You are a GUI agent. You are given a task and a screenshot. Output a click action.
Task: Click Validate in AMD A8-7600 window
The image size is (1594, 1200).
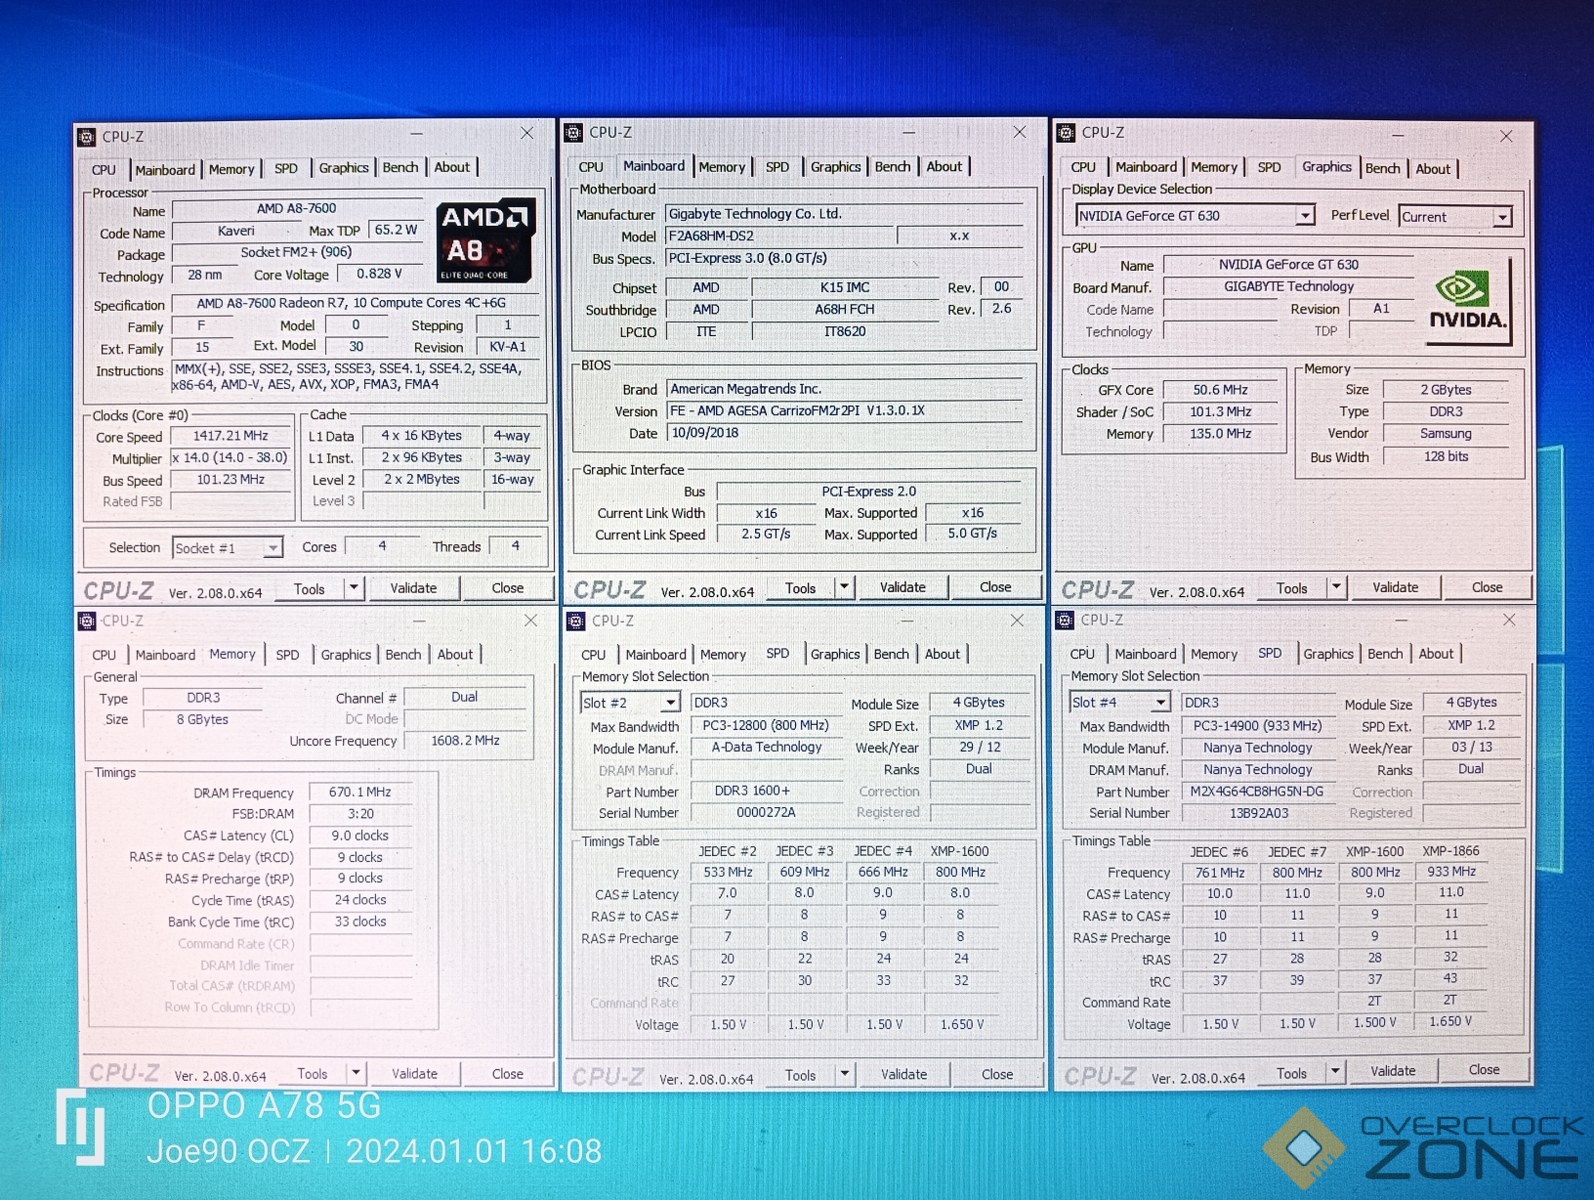(413, 588)
